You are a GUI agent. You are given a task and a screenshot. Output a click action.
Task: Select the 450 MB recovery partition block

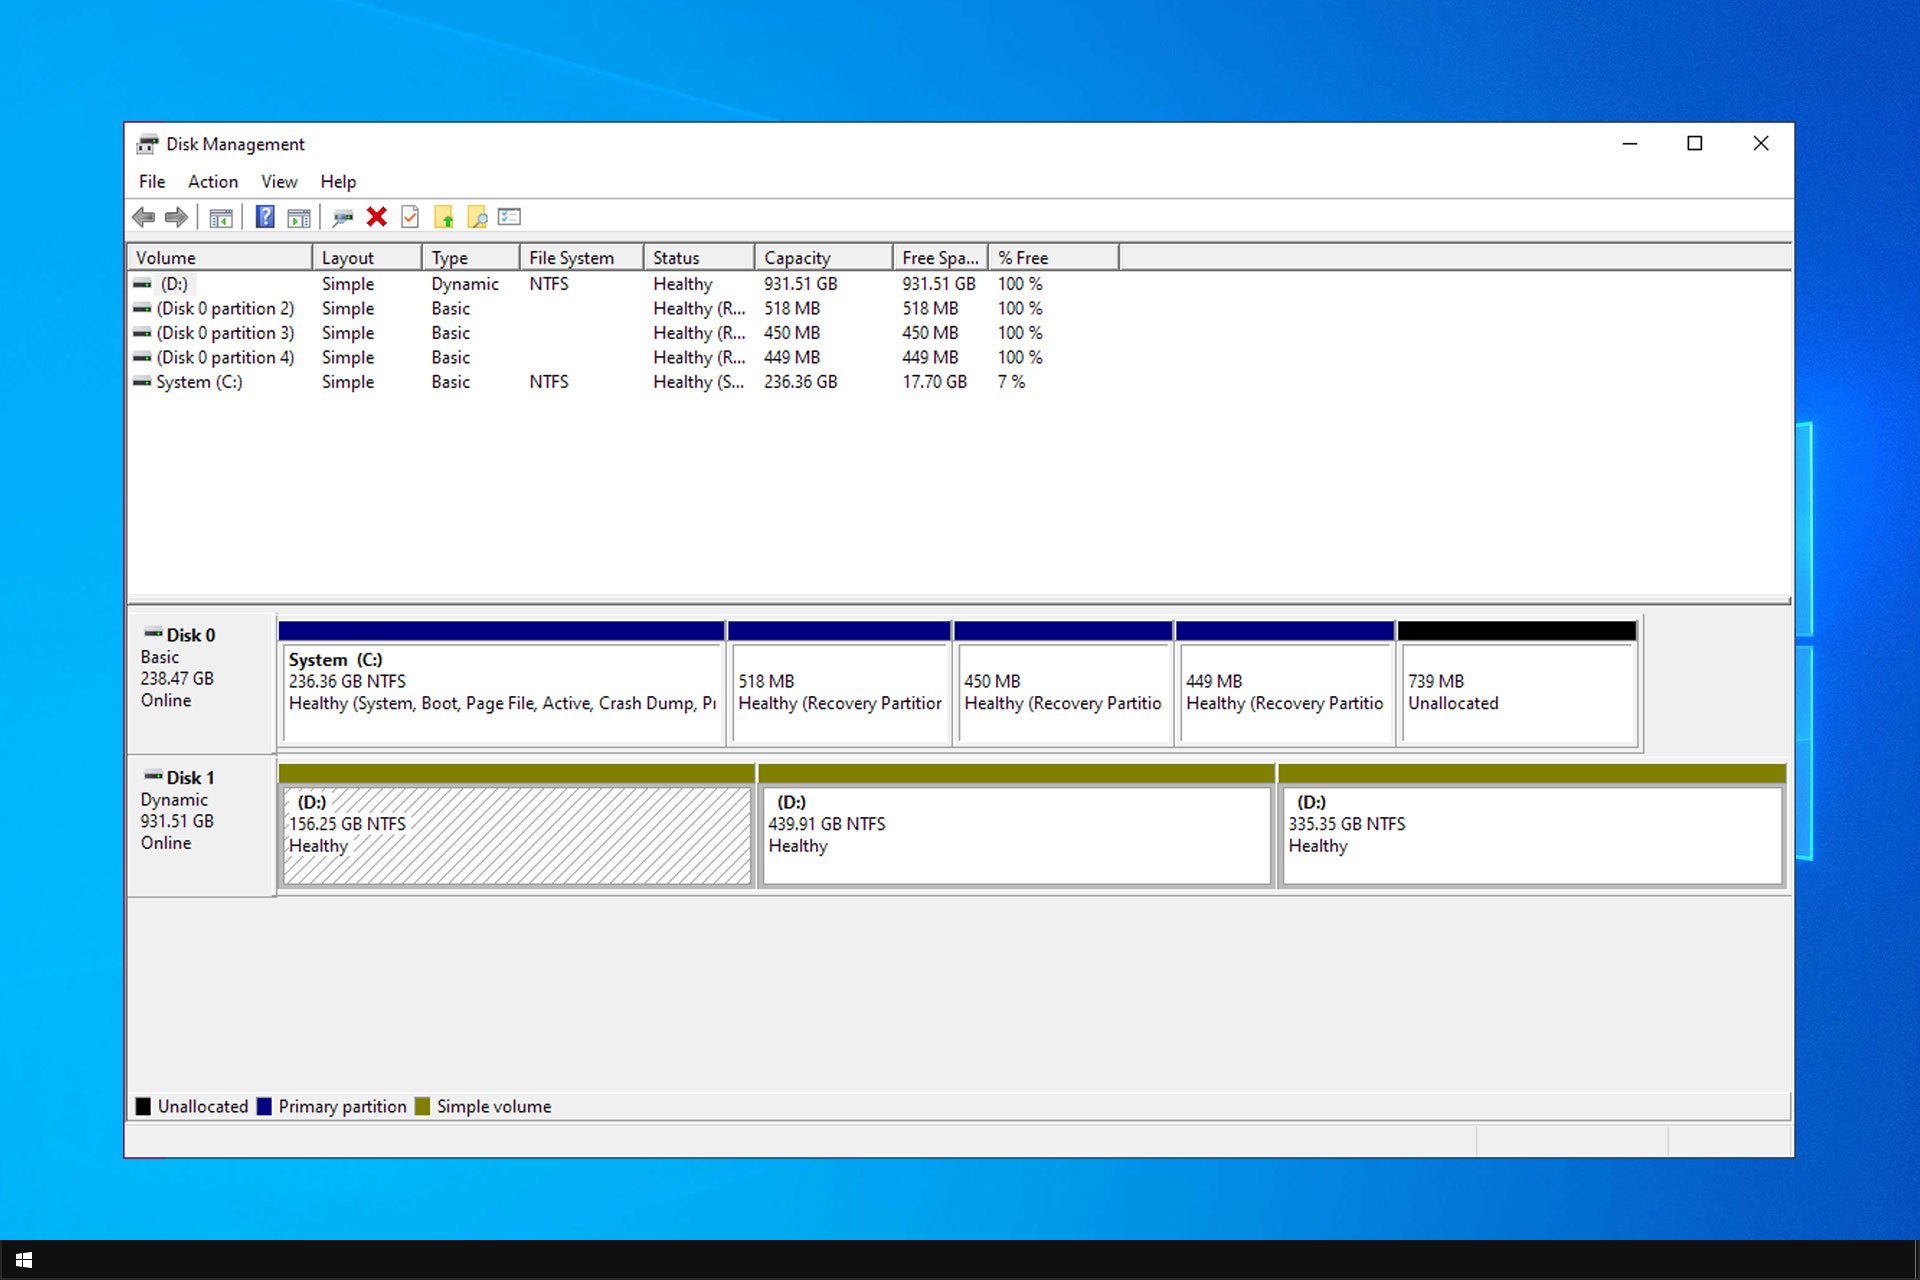[x=1063, y=683]
